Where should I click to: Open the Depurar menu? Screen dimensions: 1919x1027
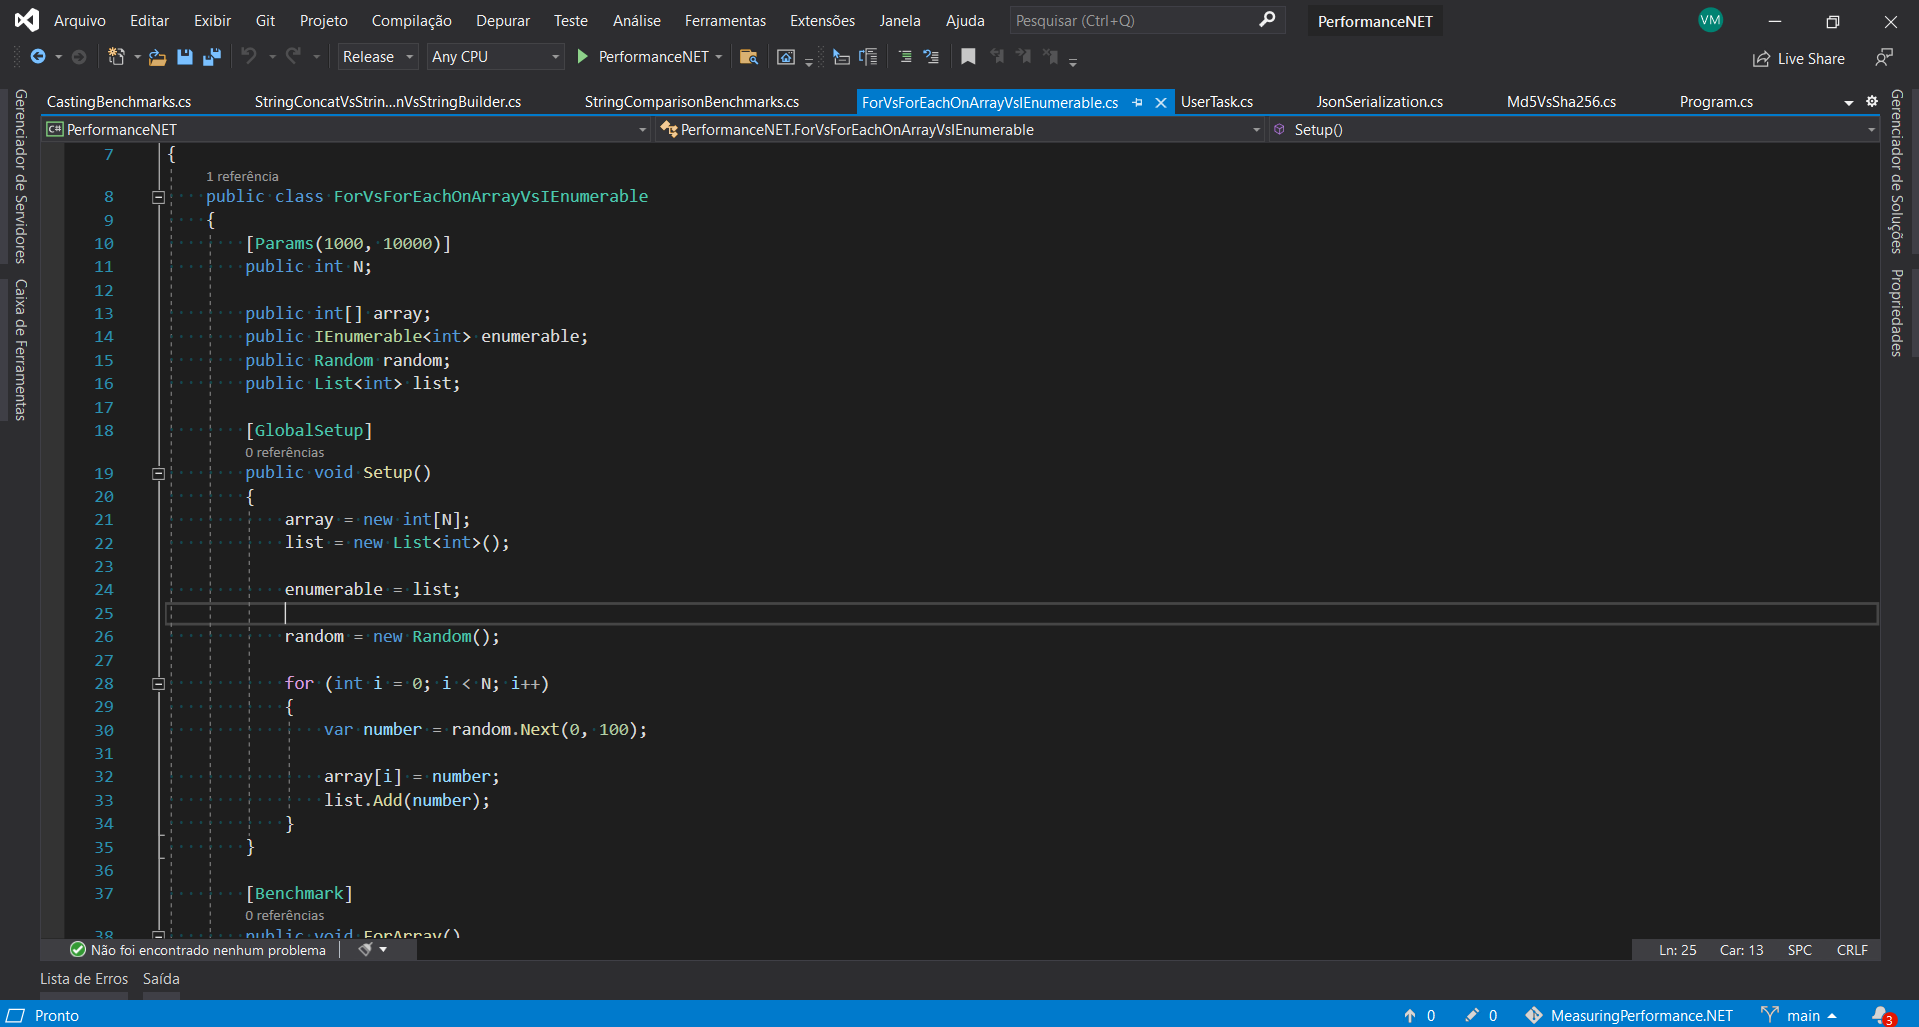click(x=503, y=20)
